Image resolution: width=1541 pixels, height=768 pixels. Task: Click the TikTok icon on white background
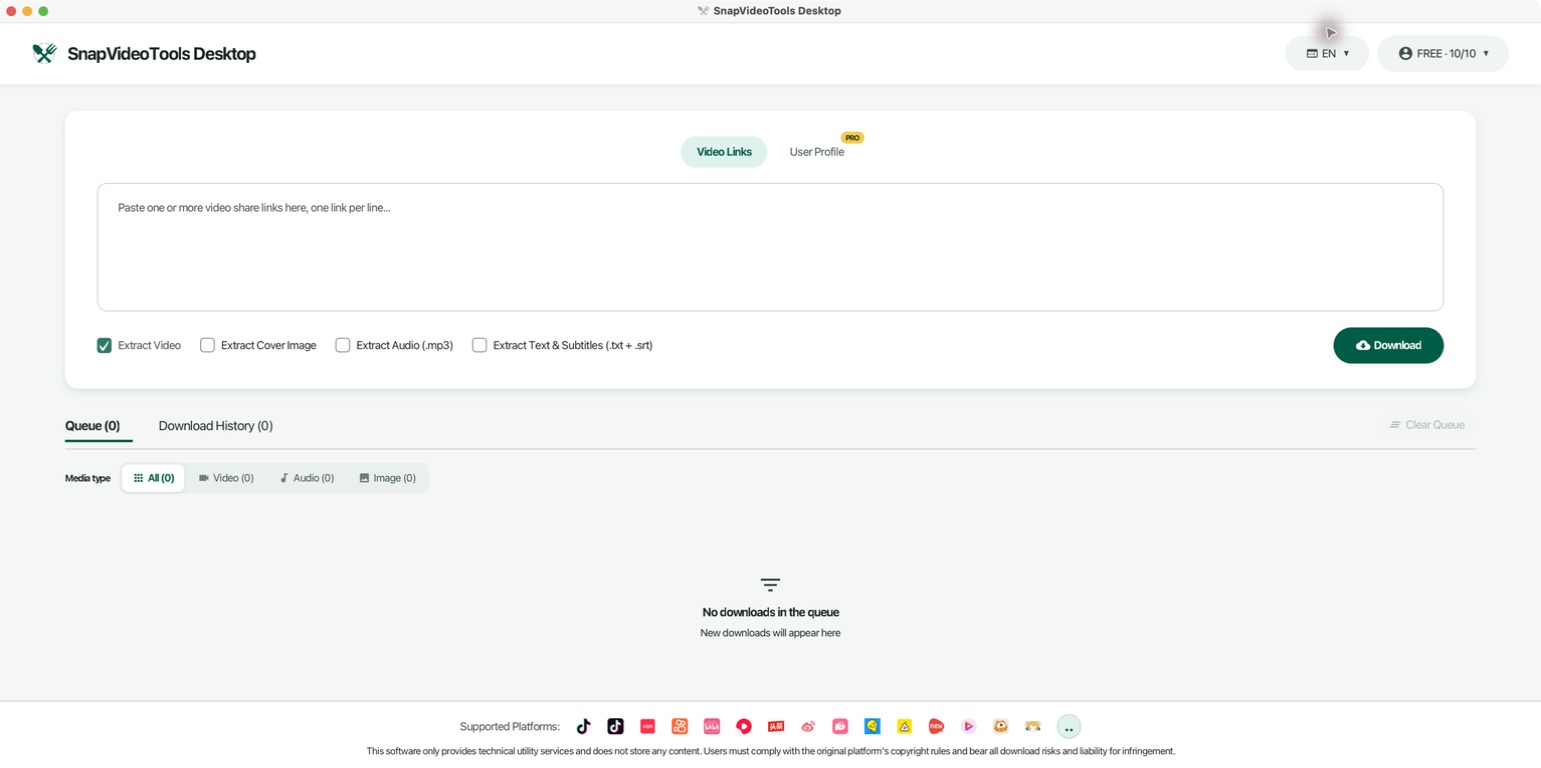tap(583, 726)
